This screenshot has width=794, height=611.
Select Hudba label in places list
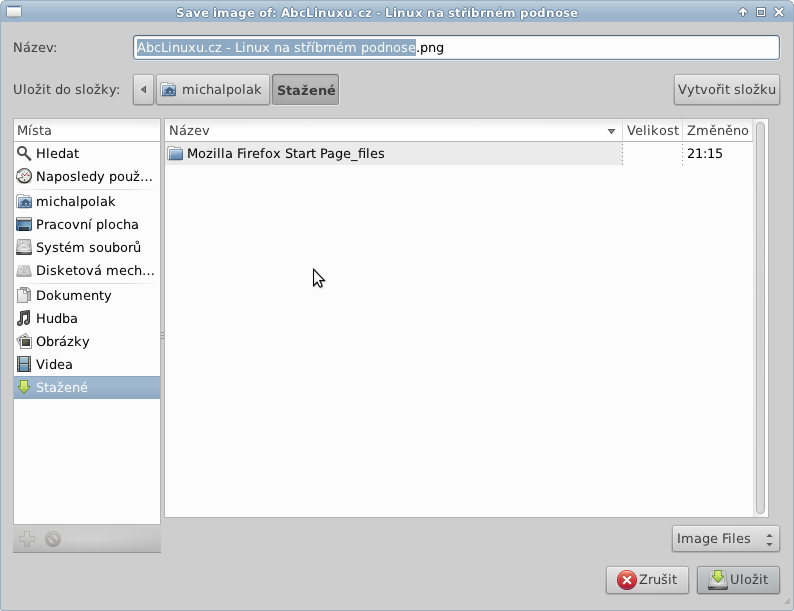[x=57, y=318]
